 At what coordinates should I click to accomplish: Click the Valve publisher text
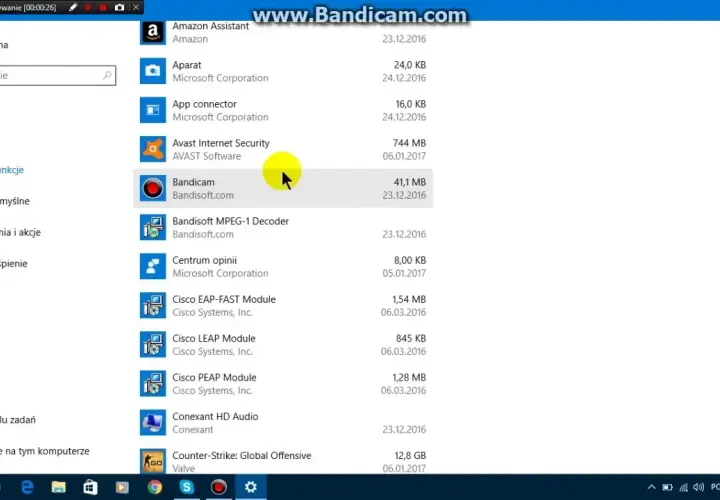click(x=184, y=468)
